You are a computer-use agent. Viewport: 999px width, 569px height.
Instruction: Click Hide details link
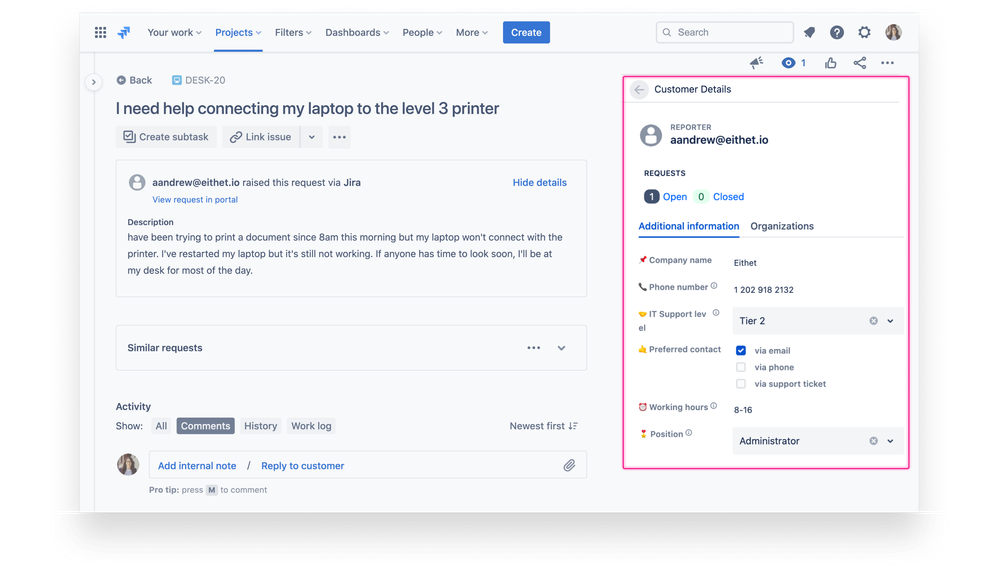point(540,182)
